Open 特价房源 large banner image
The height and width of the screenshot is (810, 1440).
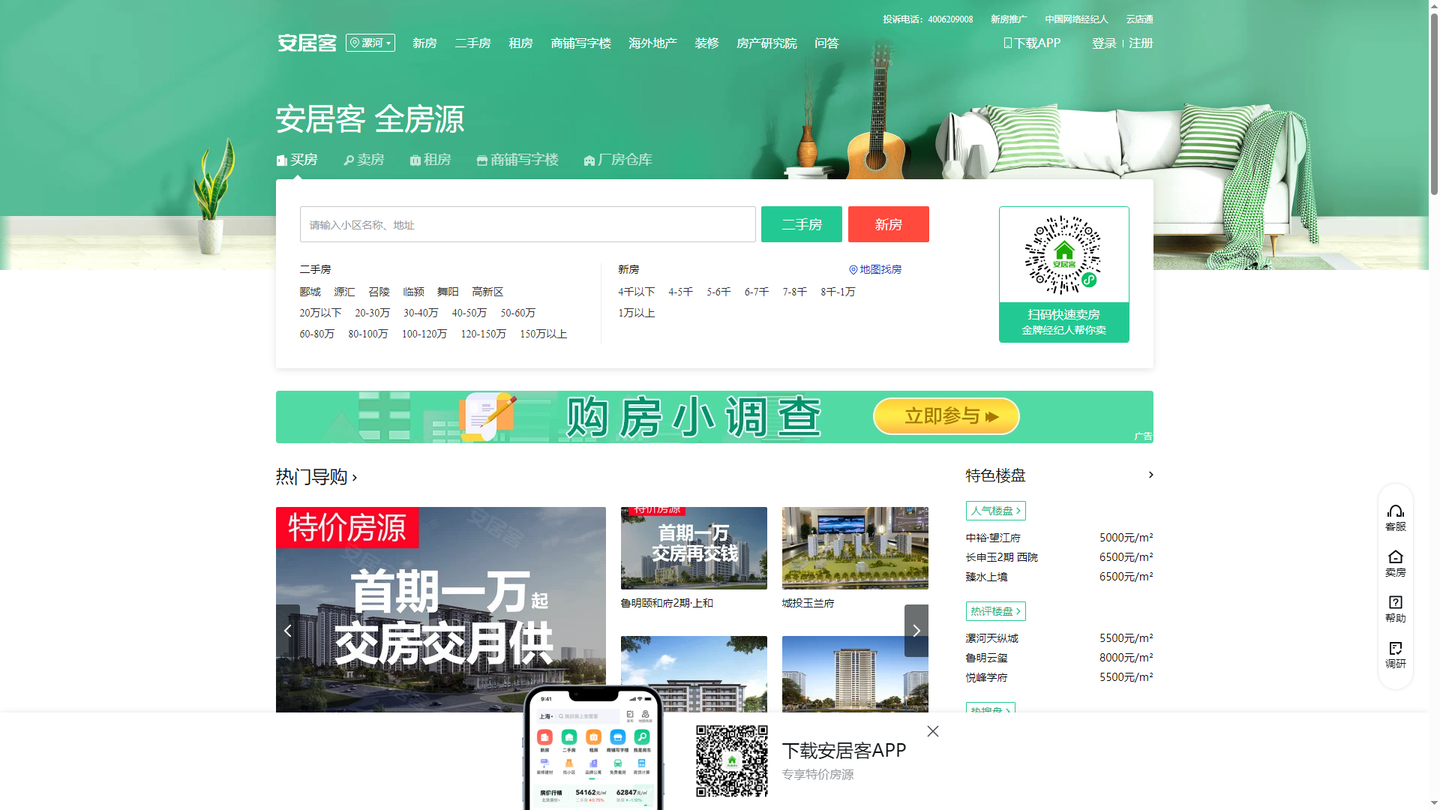441,610
